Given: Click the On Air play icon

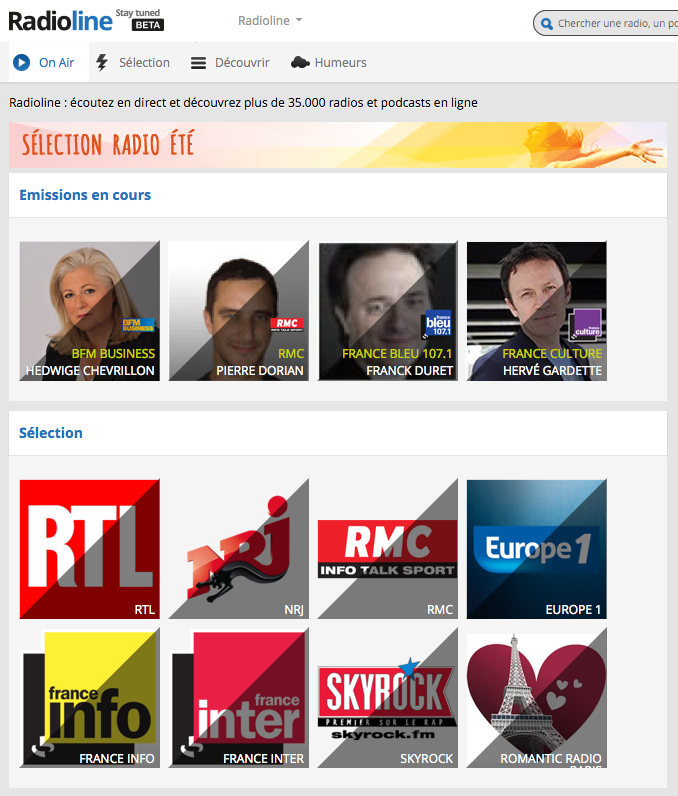Looking at the screenshot, I should [21, 63].
